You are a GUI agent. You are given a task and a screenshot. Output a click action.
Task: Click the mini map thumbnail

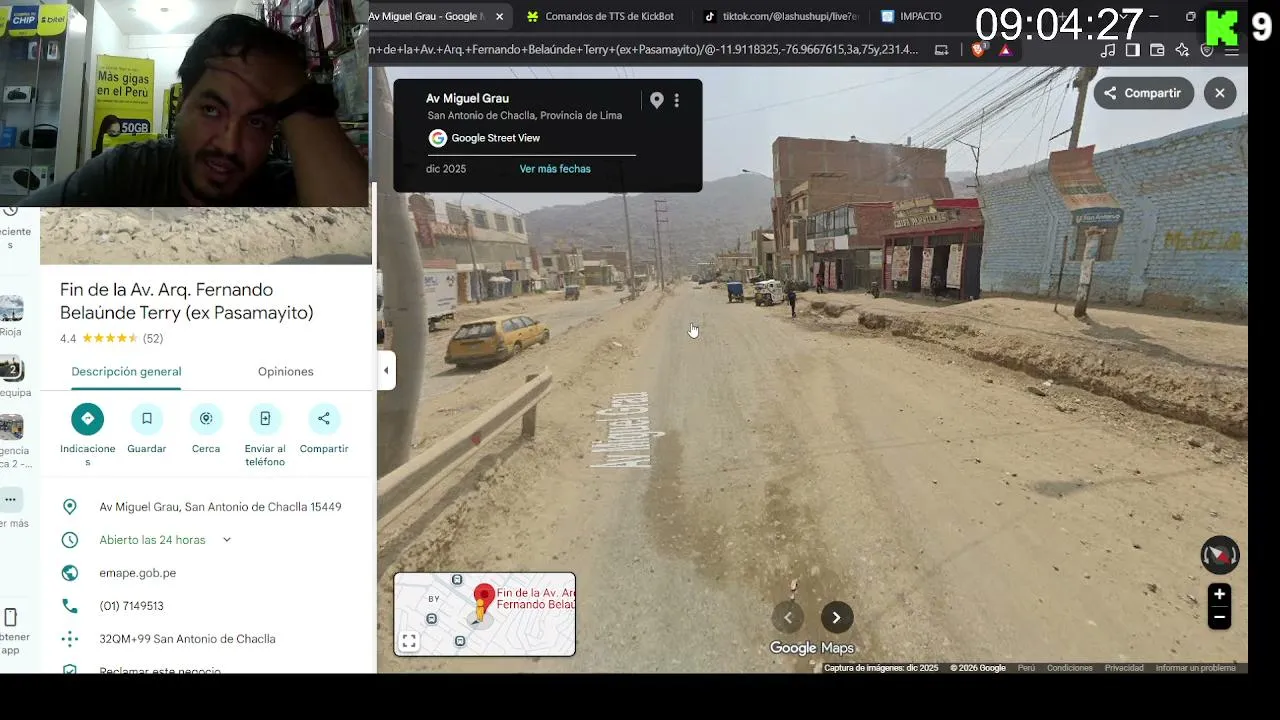click(485, 614)
